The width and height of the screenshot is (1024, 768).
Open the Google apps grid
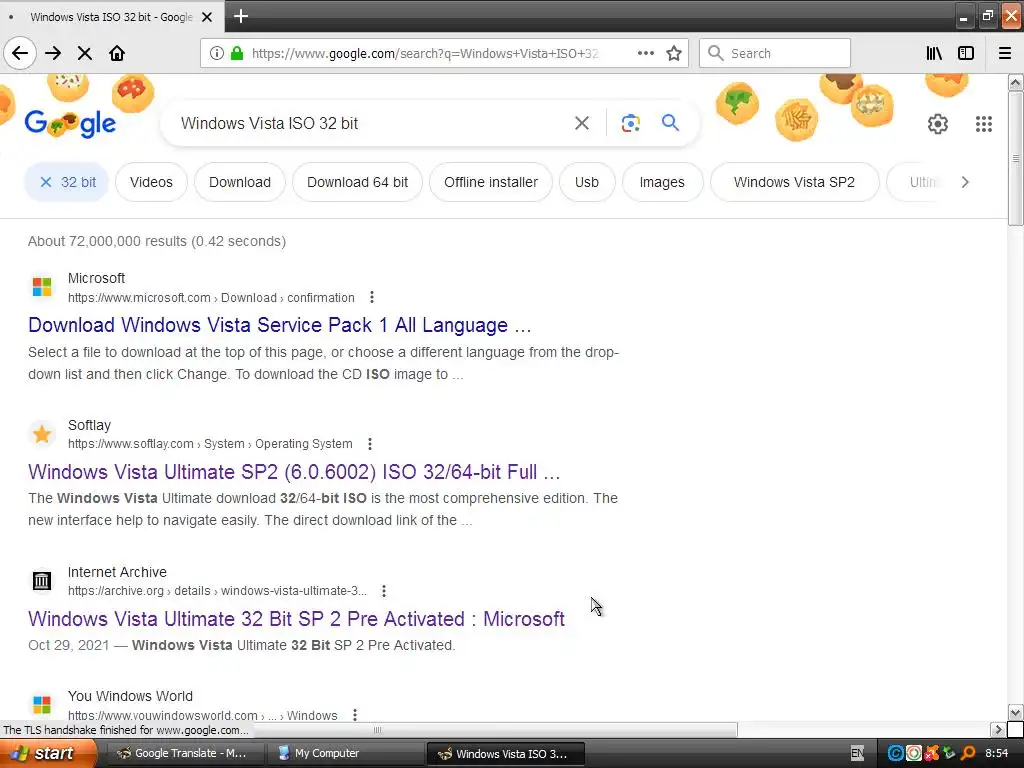984,123
